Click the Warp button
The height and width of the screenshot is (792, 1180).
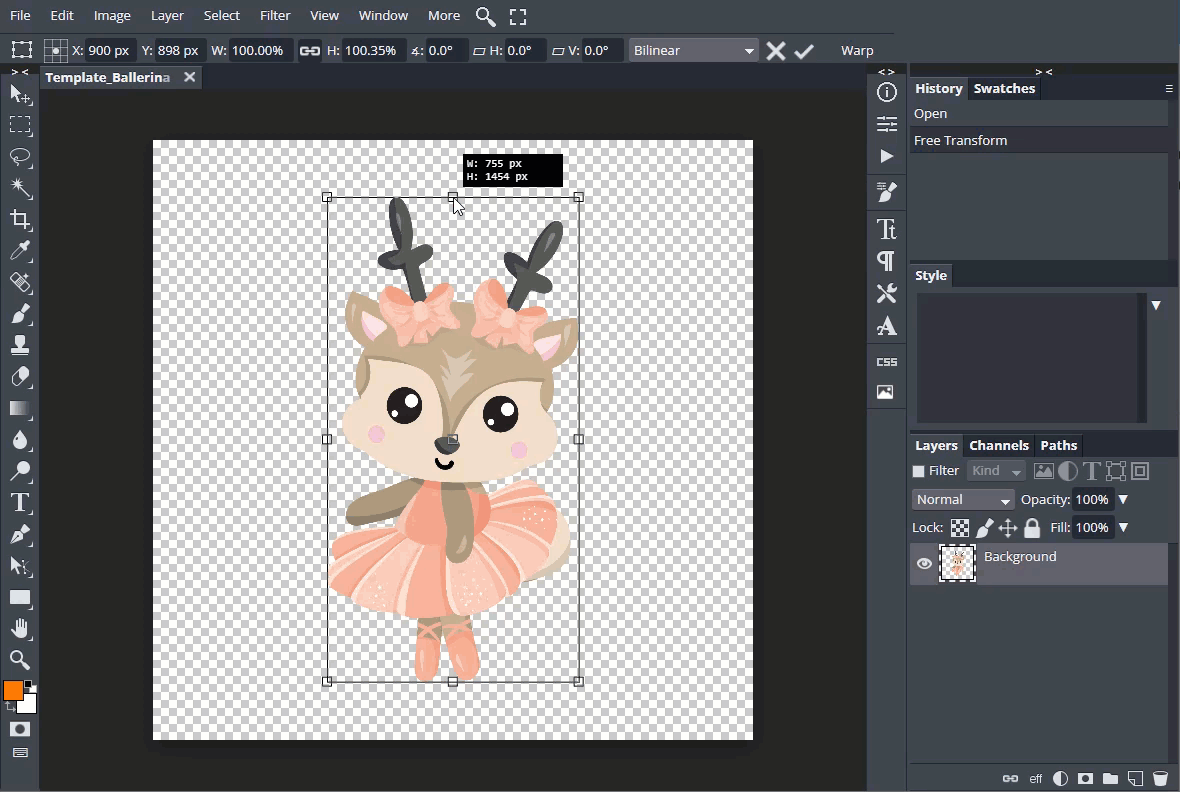click(857, 51)
